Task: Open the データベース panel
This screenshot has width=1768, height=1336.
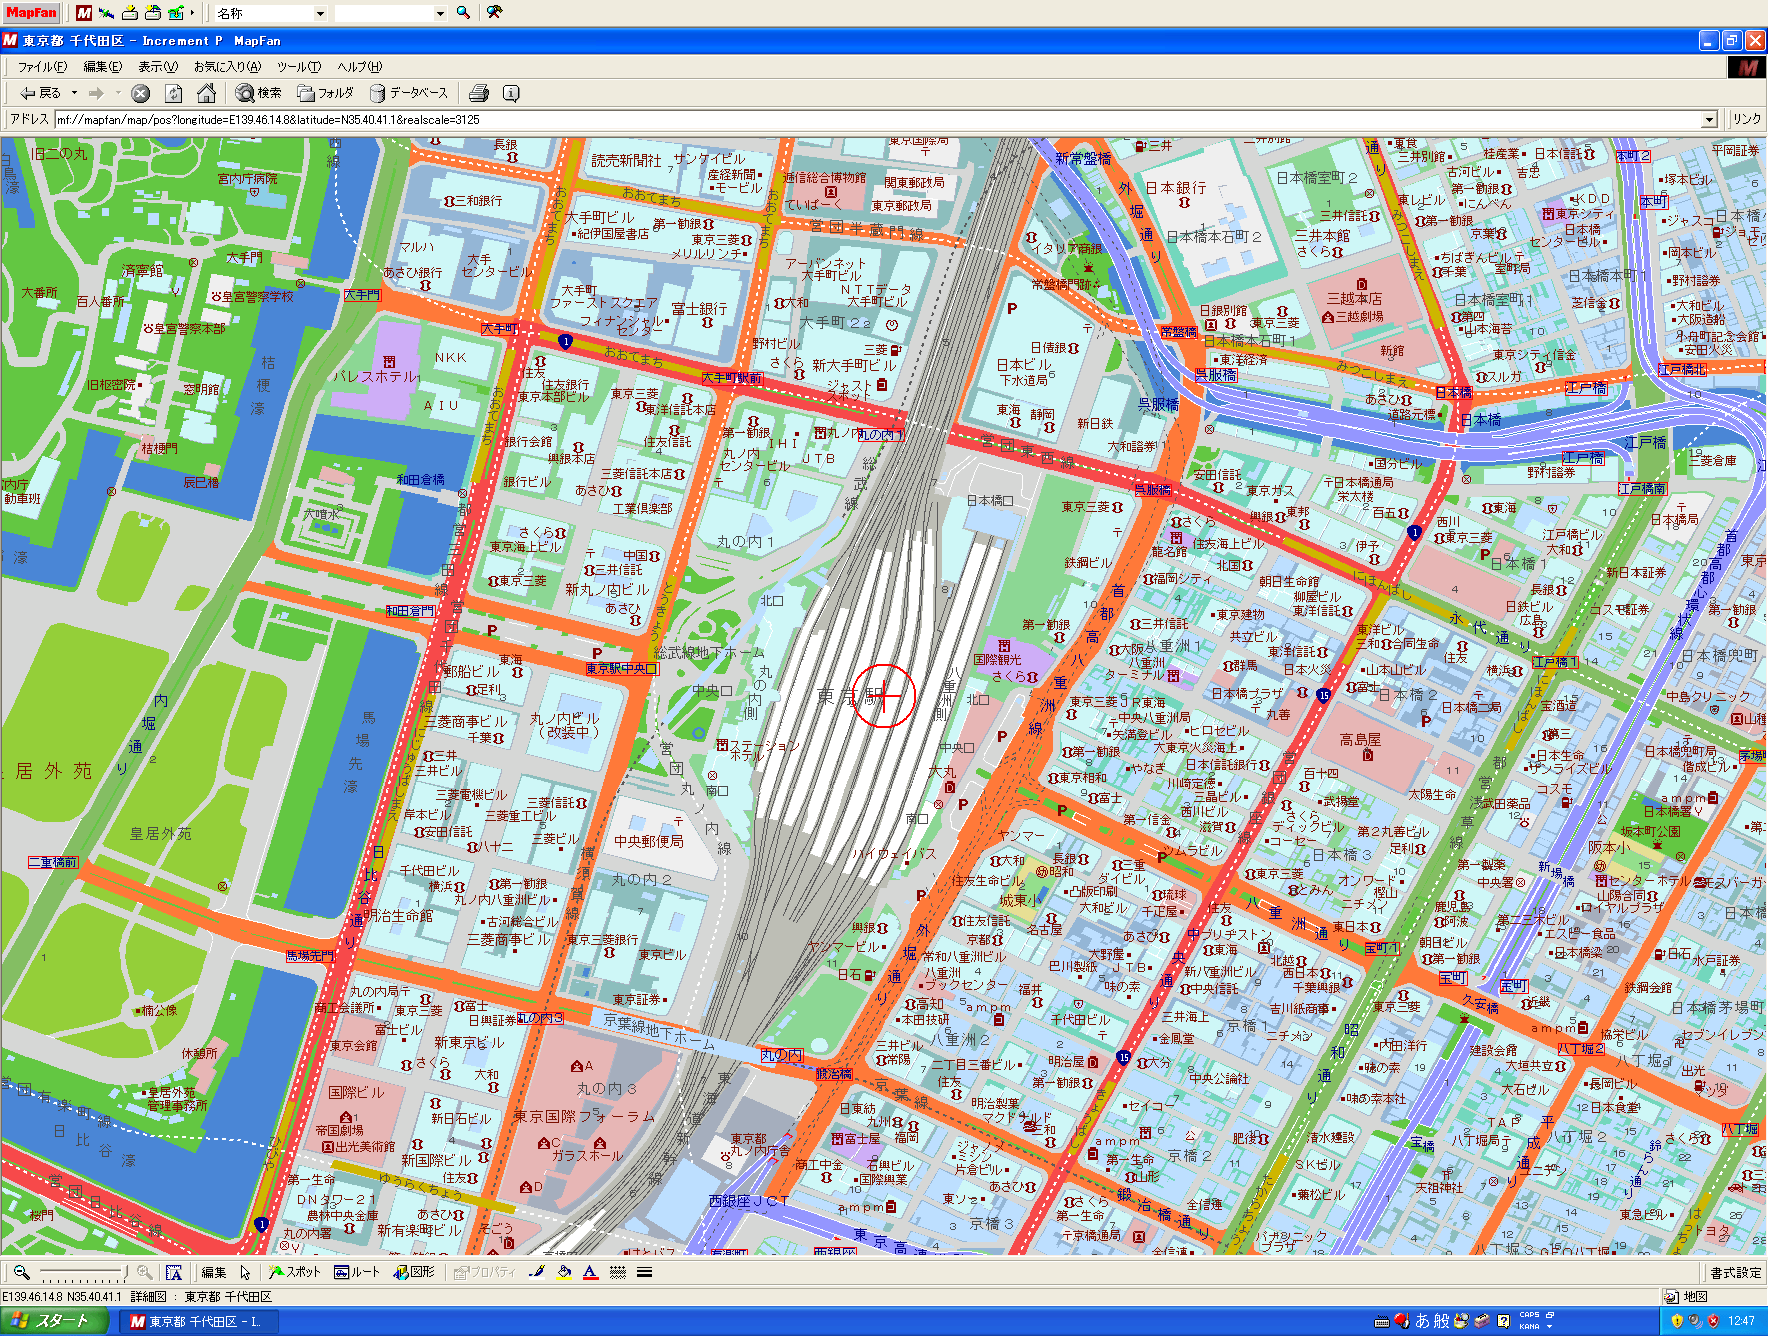Action: 409,93
